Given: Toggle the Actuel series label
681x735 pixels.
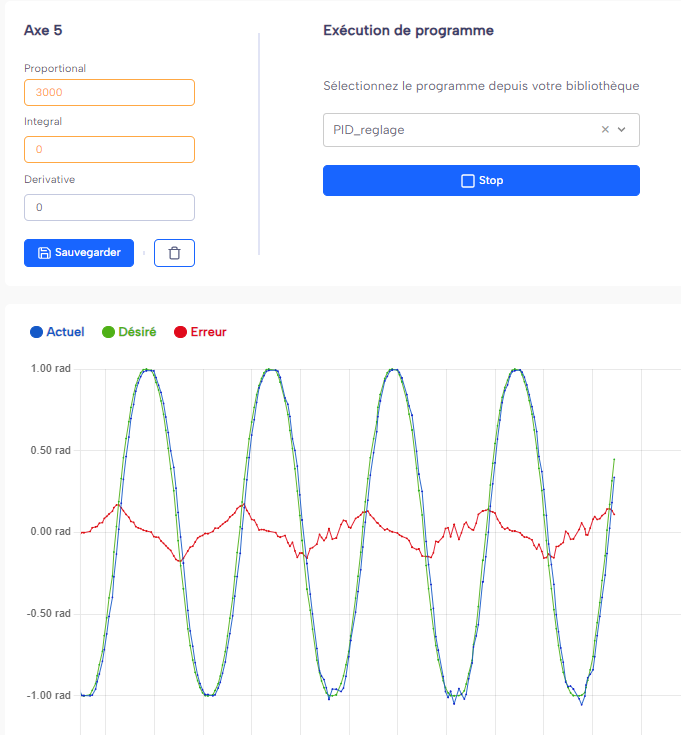Looking at the screenshot, I should point(65,332).
